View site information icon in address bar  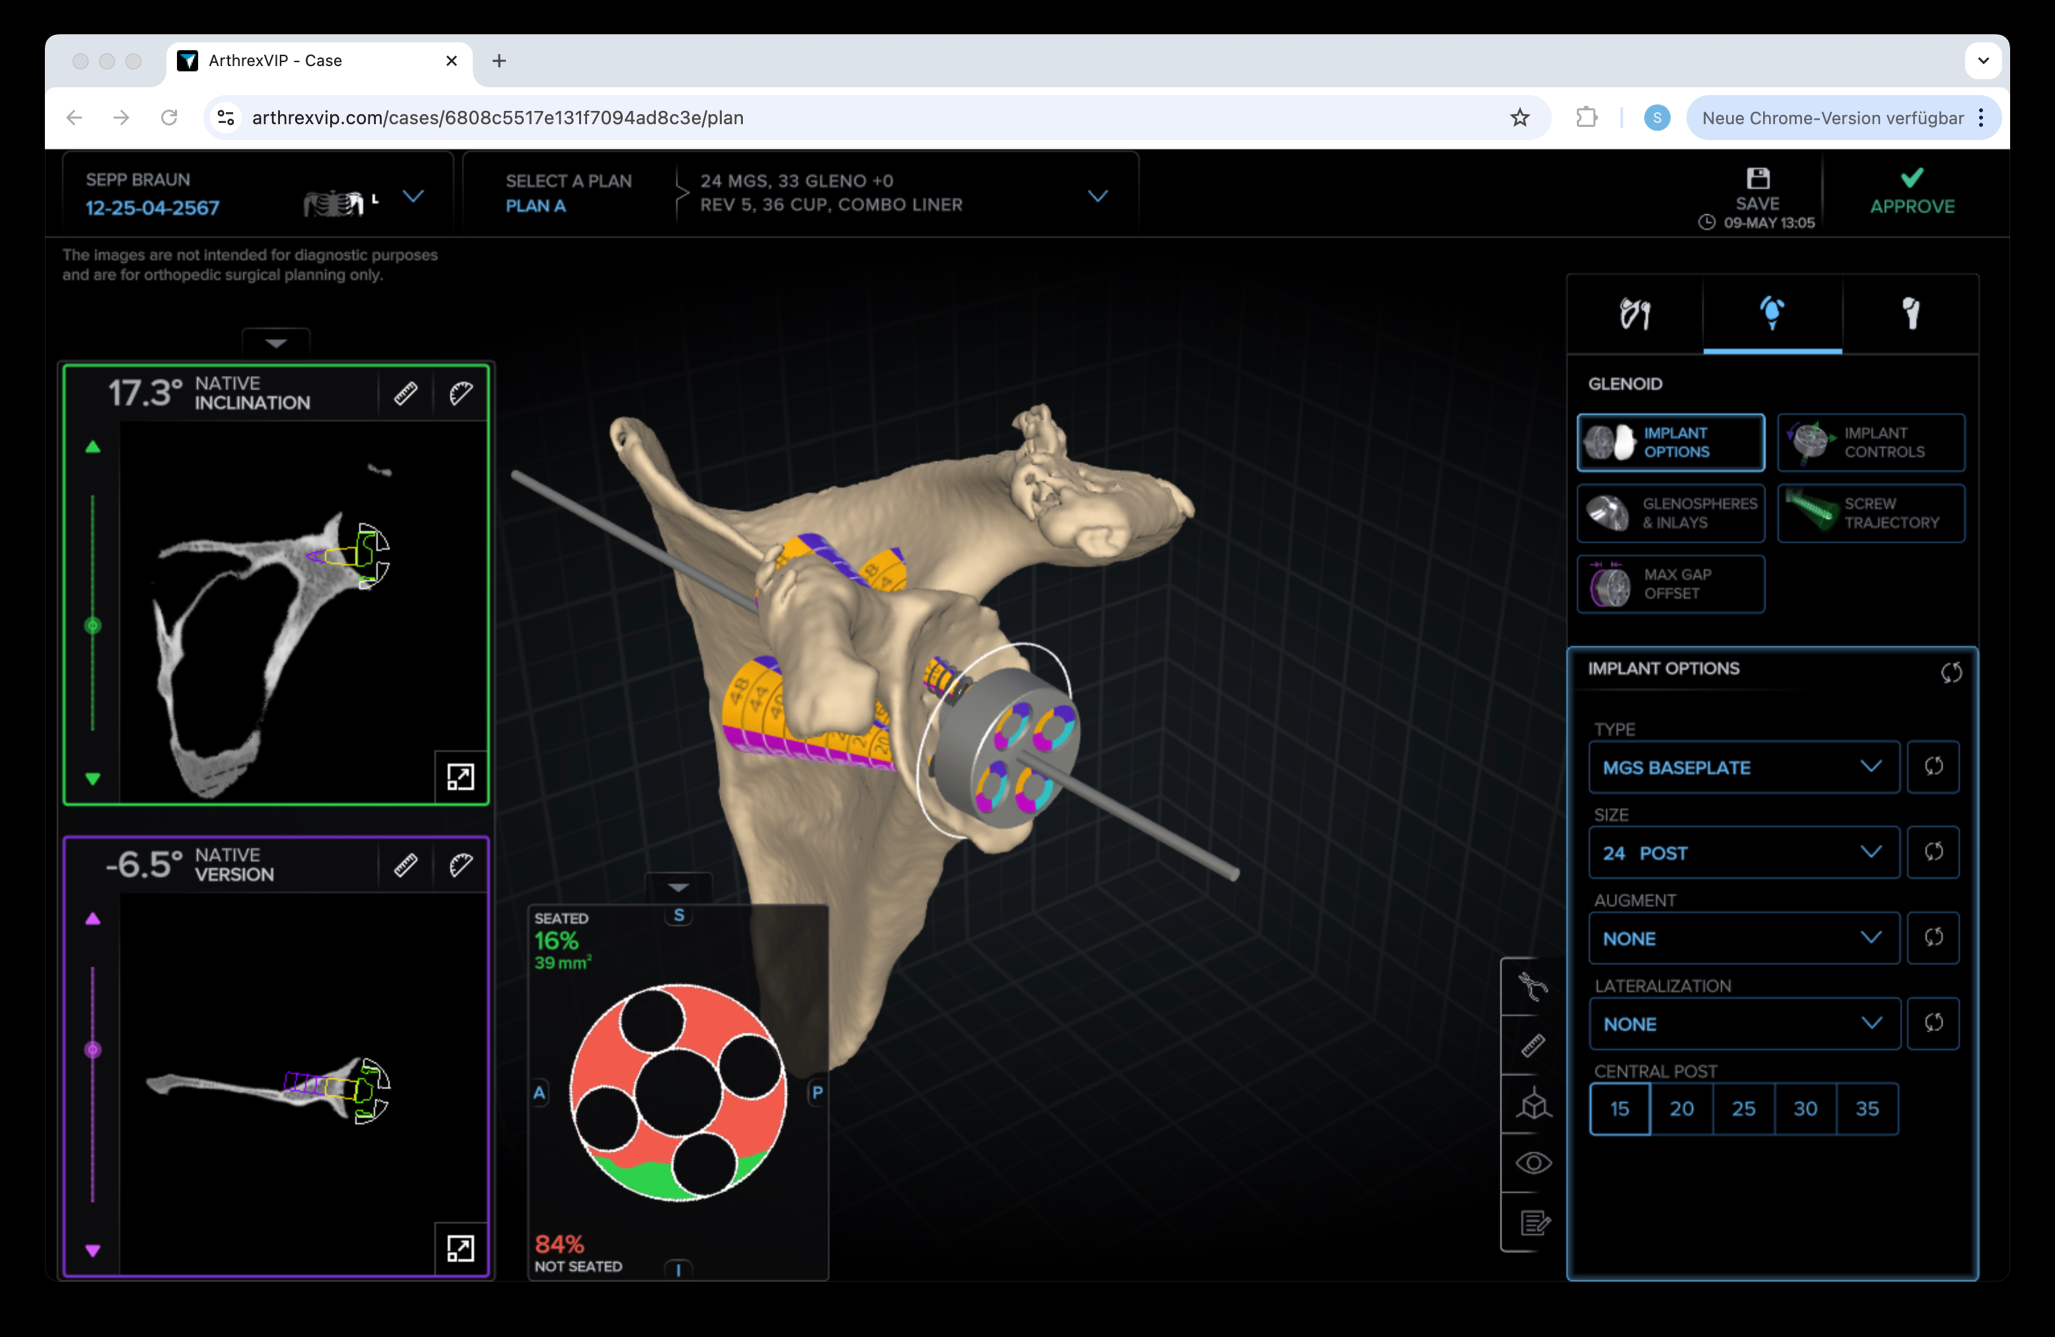tap(226, 118)
